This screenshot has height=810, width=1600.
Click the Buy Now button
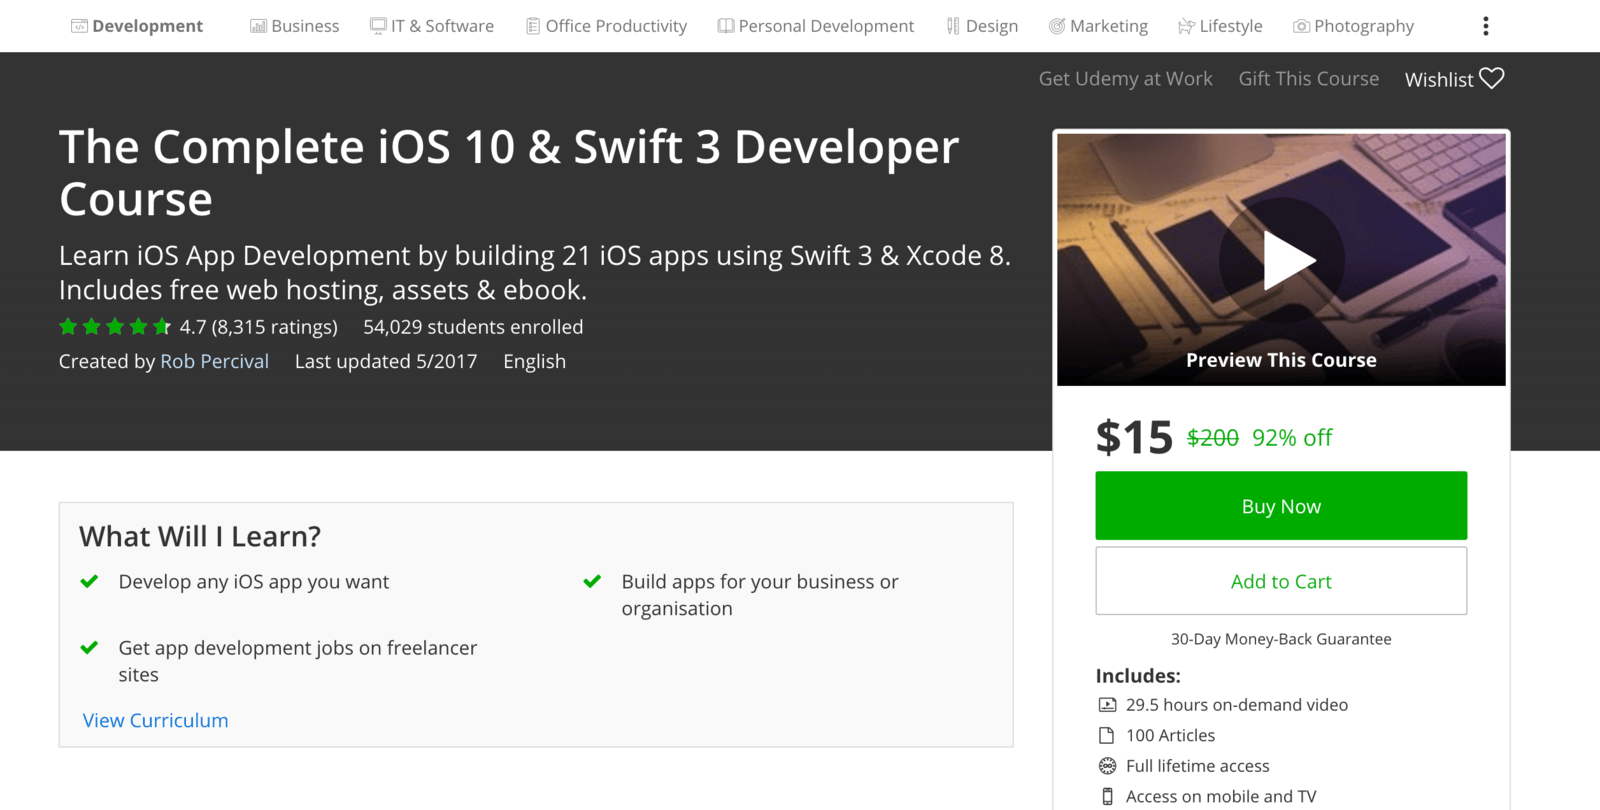(x=1281, y=506)
